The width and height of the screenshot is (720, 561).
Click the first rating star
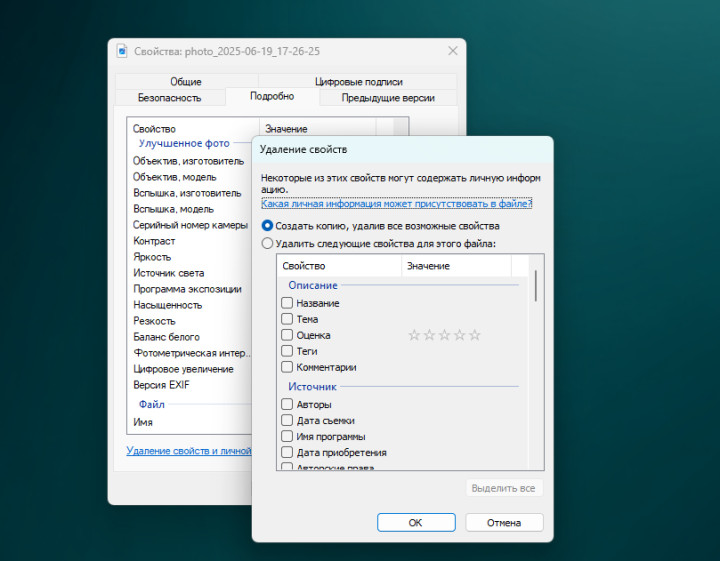414,335
